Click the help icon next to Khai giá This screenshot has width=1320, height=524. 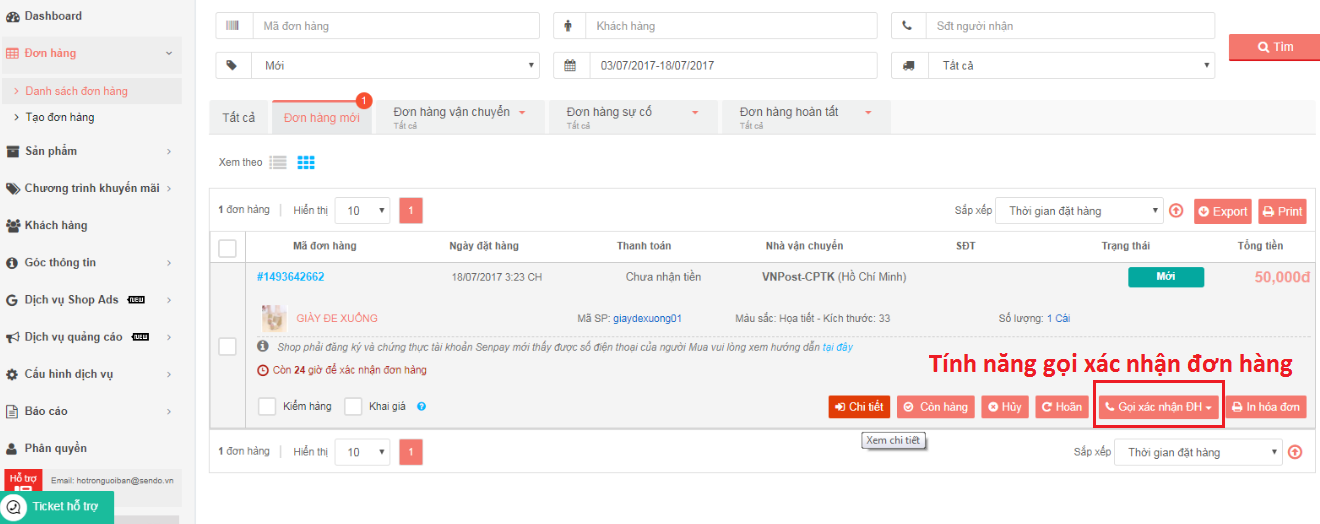(421, 407)
